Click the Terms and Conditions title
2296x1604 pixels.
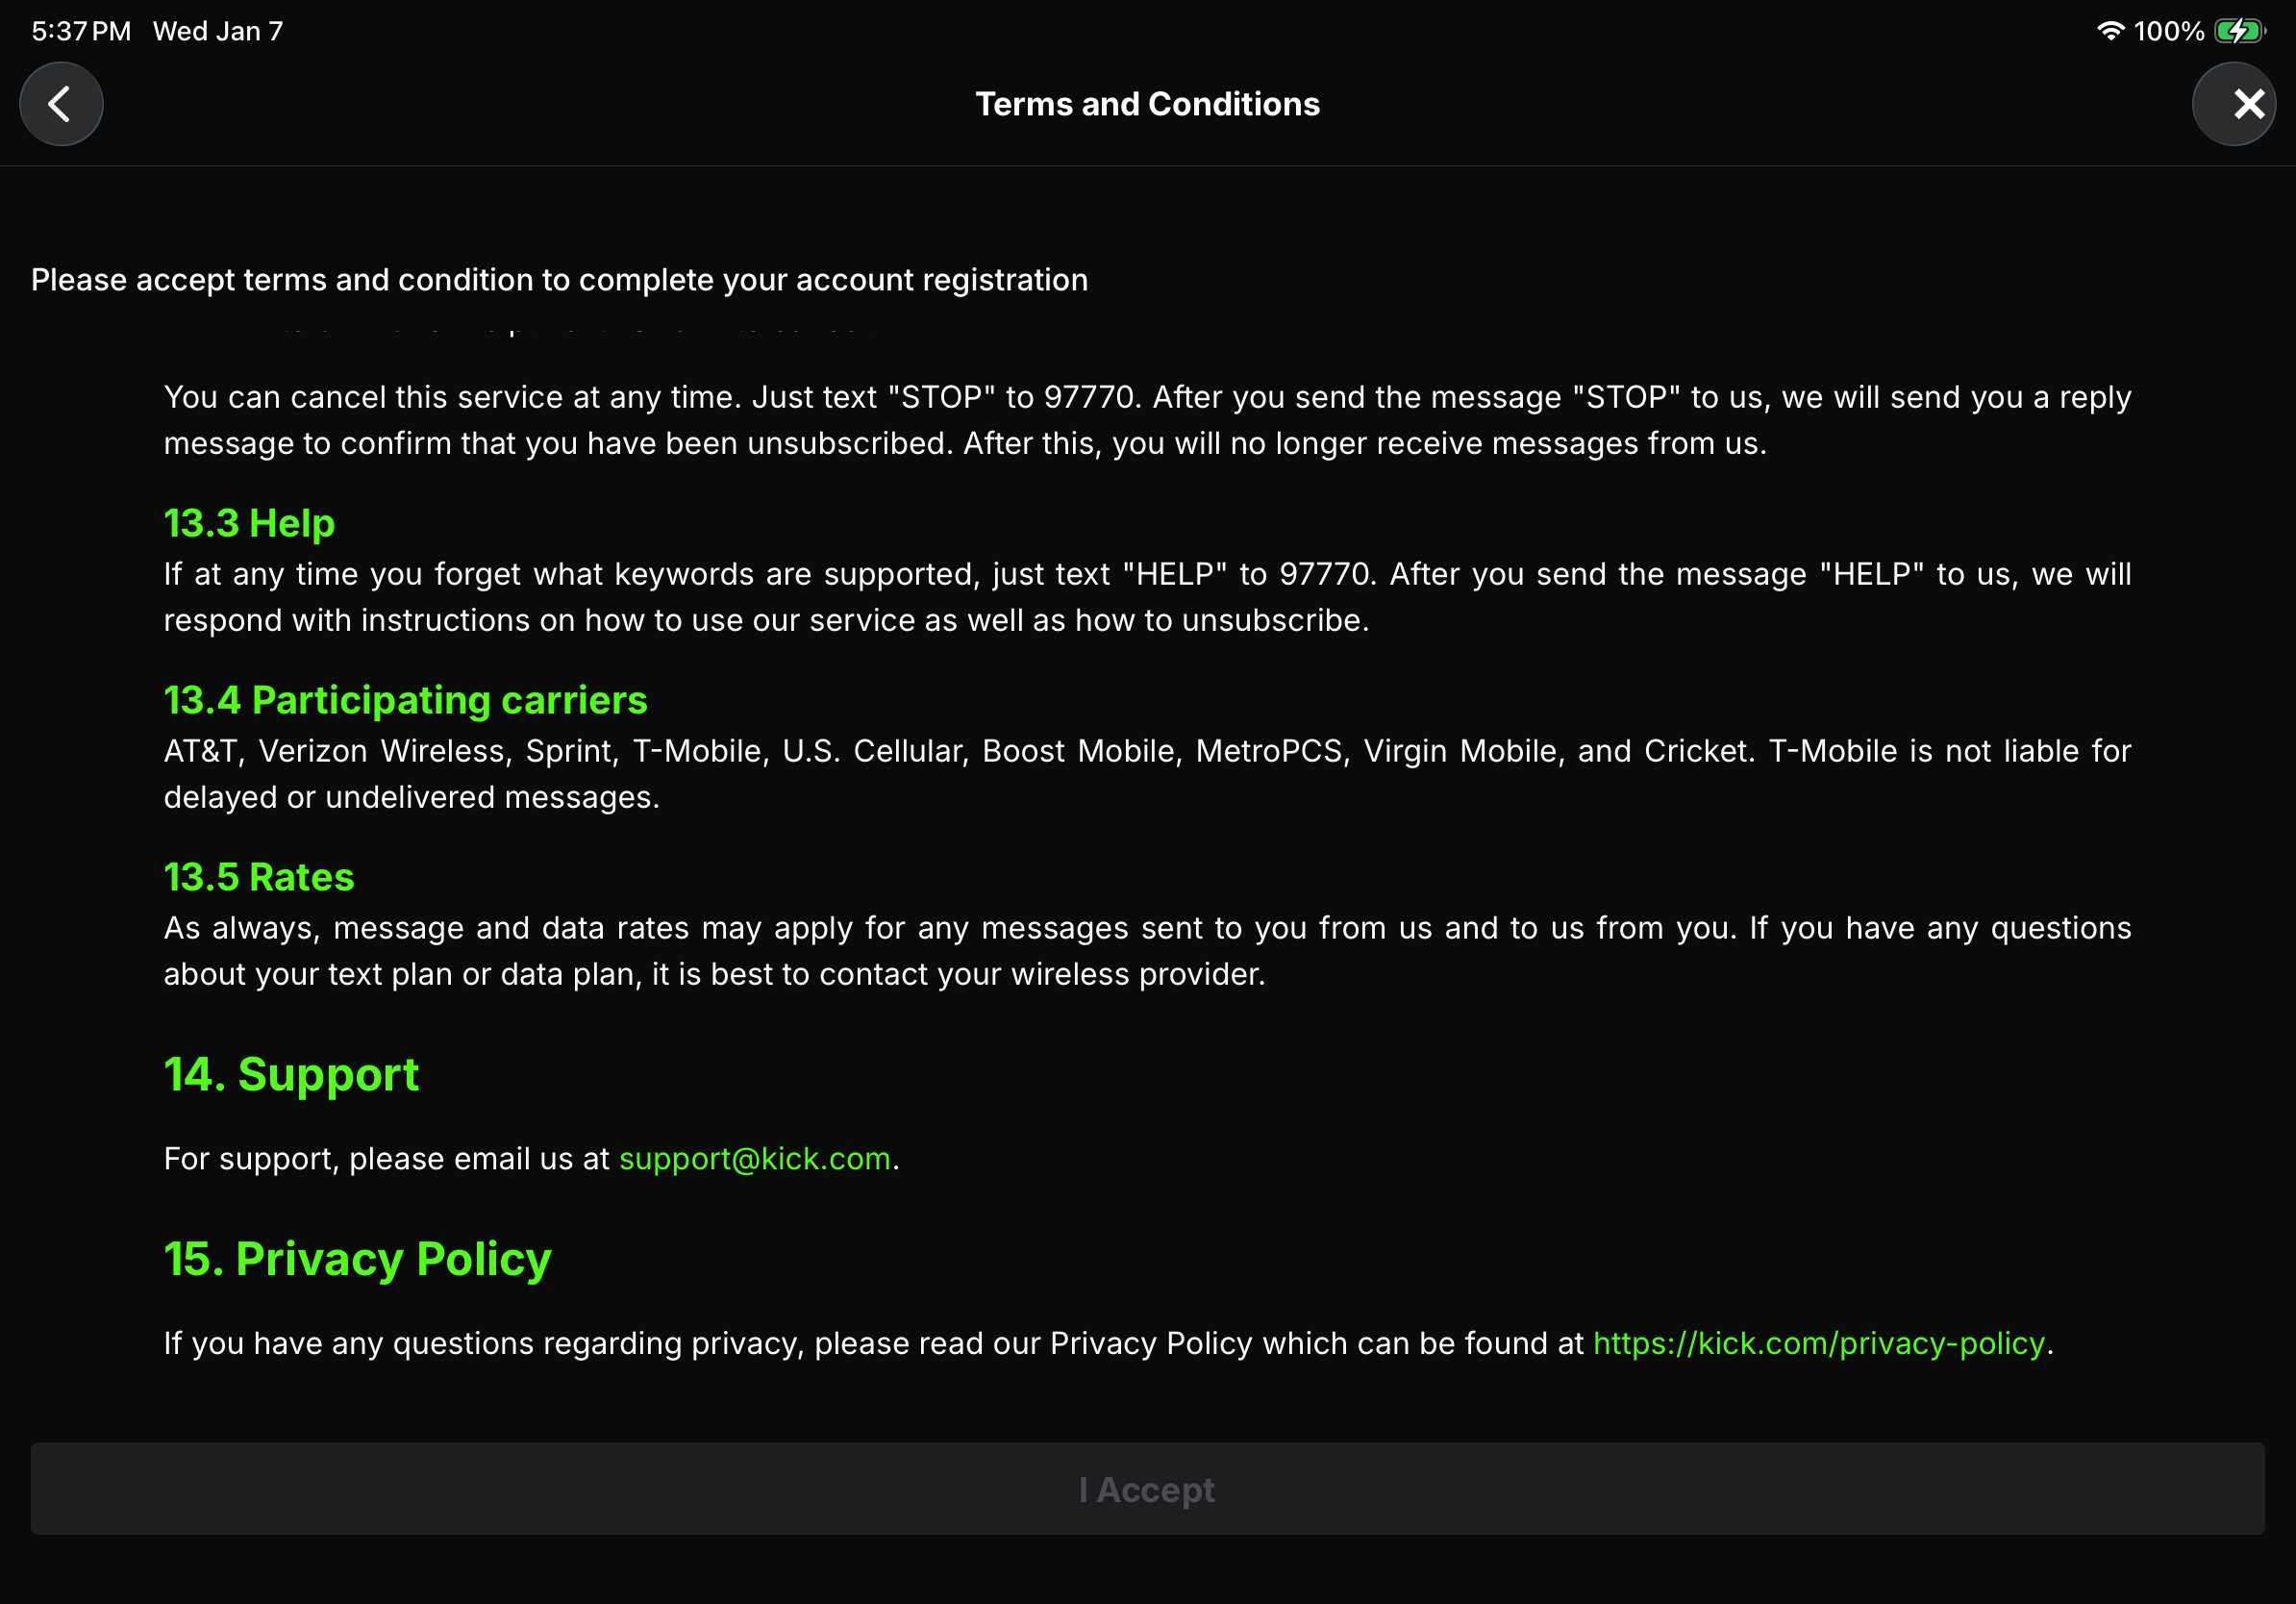click(x=1147, y=104)
